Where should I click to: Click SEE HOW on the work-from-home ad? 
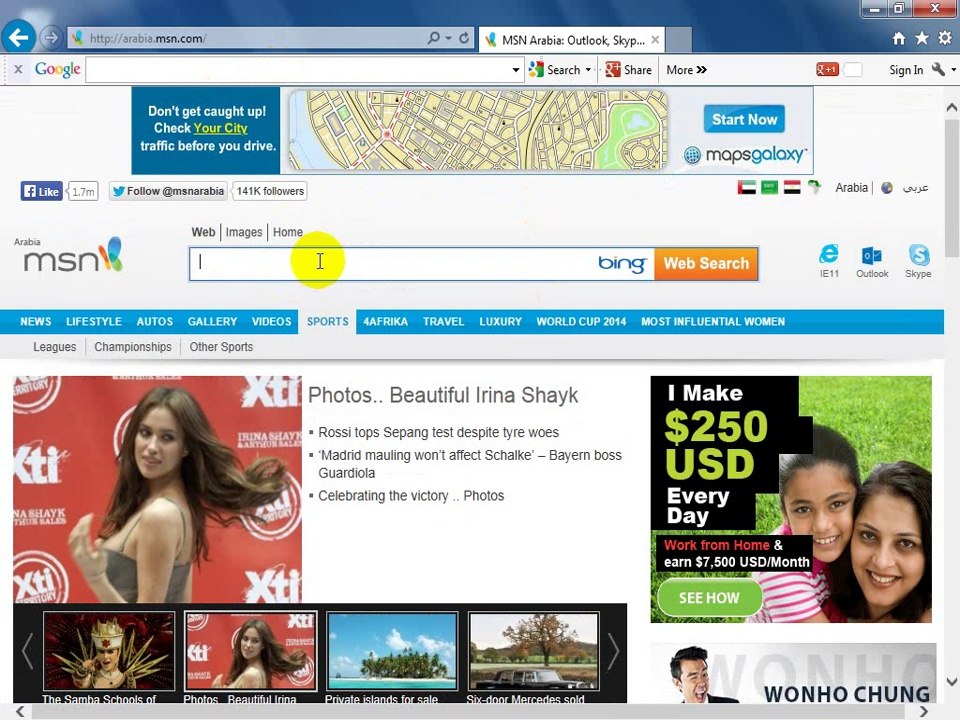point(709,598)
